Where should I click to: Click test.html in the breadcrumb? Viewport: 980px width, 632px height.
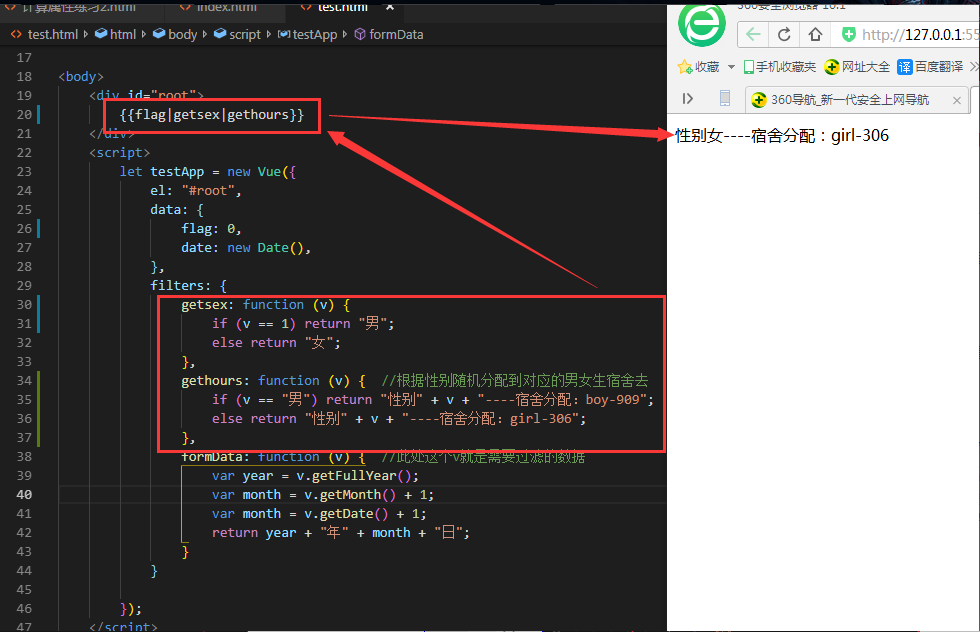tap(52, 34)
